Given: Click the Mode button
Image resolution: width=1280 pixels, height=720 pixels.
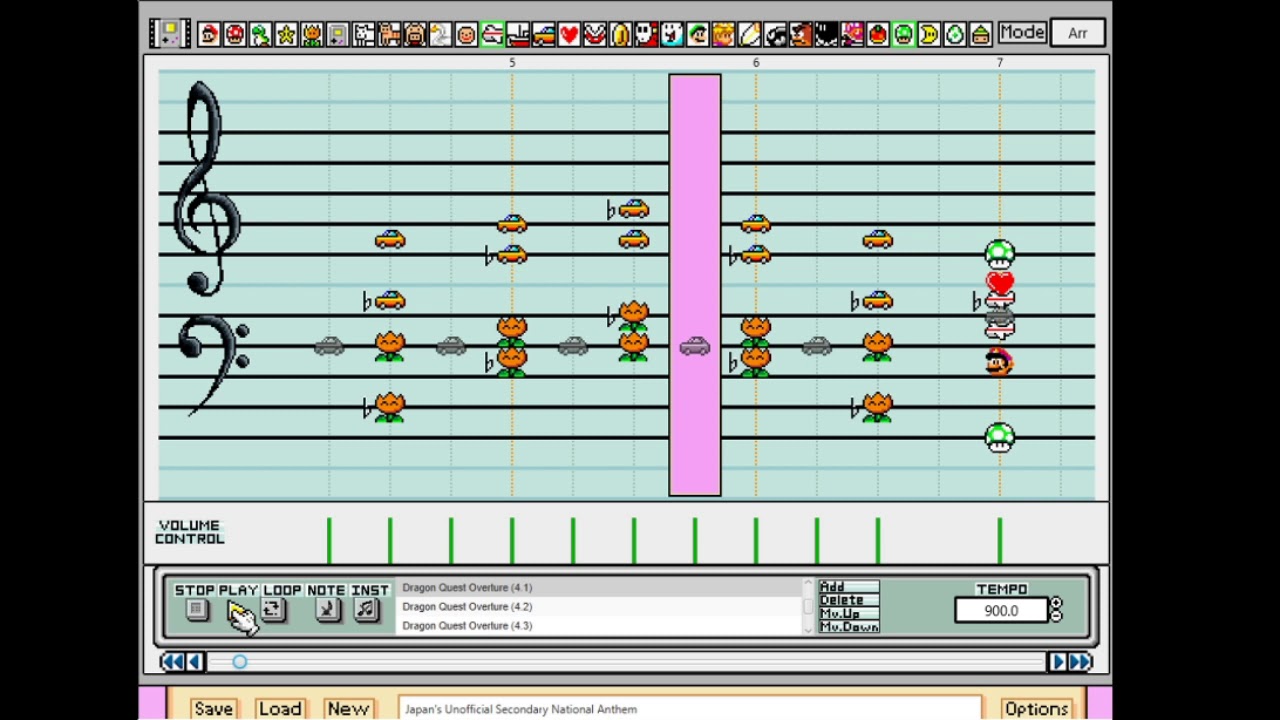Looking at the screenshot, I should coord(1021,33).
